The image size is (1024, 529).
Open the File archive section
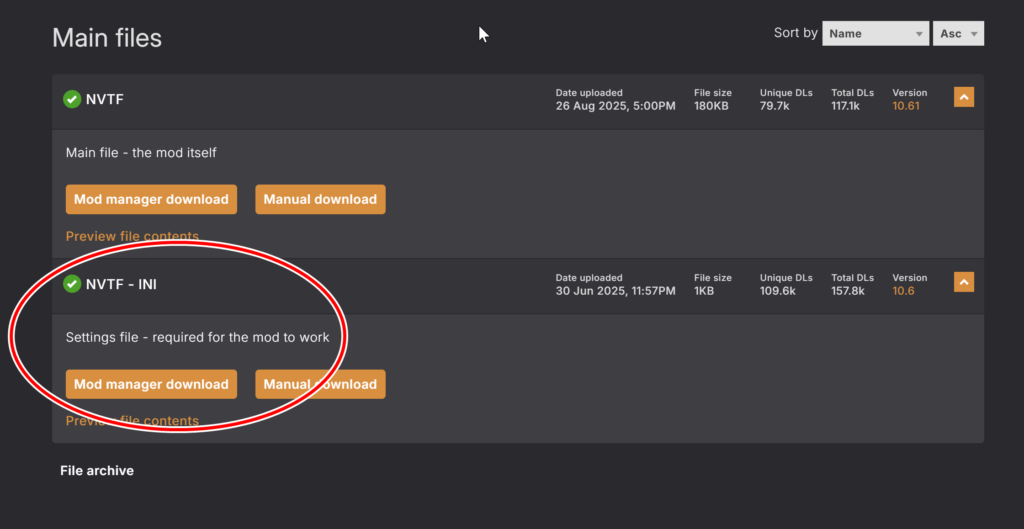coord(97,470)
